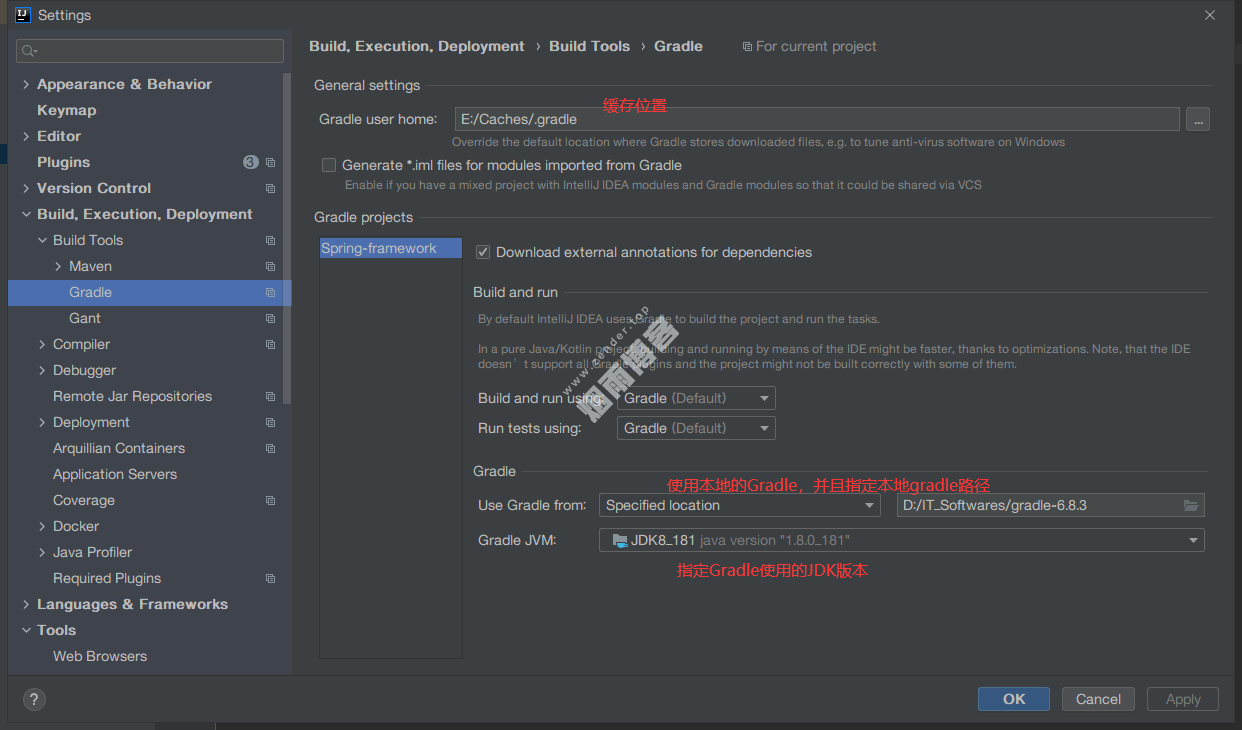This screenshot has width=1242, height=730.
Task: Open the Run tests using dropdown
Action: click(696, 428)
